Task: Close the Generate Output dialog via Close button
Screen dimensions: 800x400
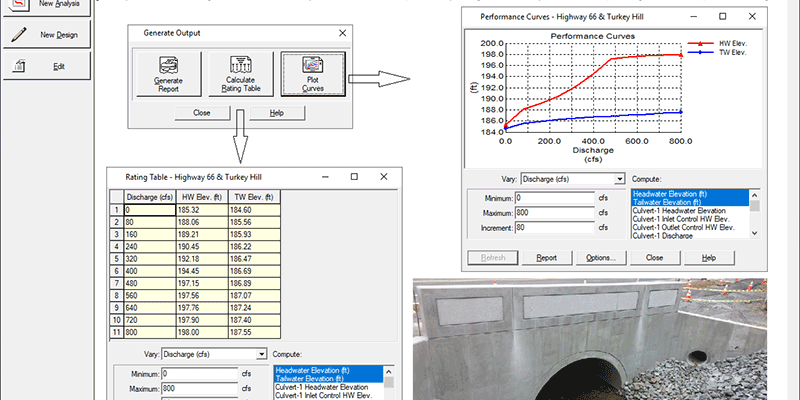Action: point(202,113)
